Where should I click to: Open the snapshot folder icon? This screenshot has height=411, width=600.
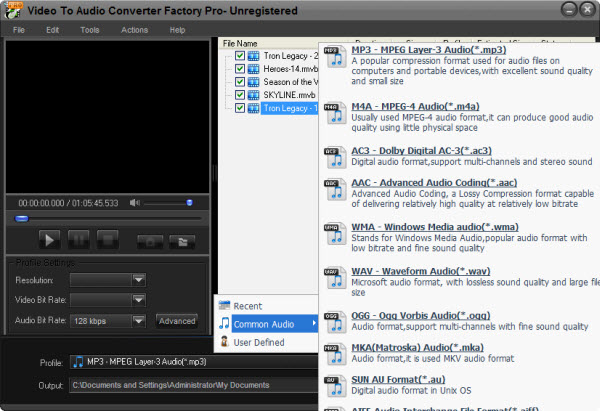pos(181,240)
